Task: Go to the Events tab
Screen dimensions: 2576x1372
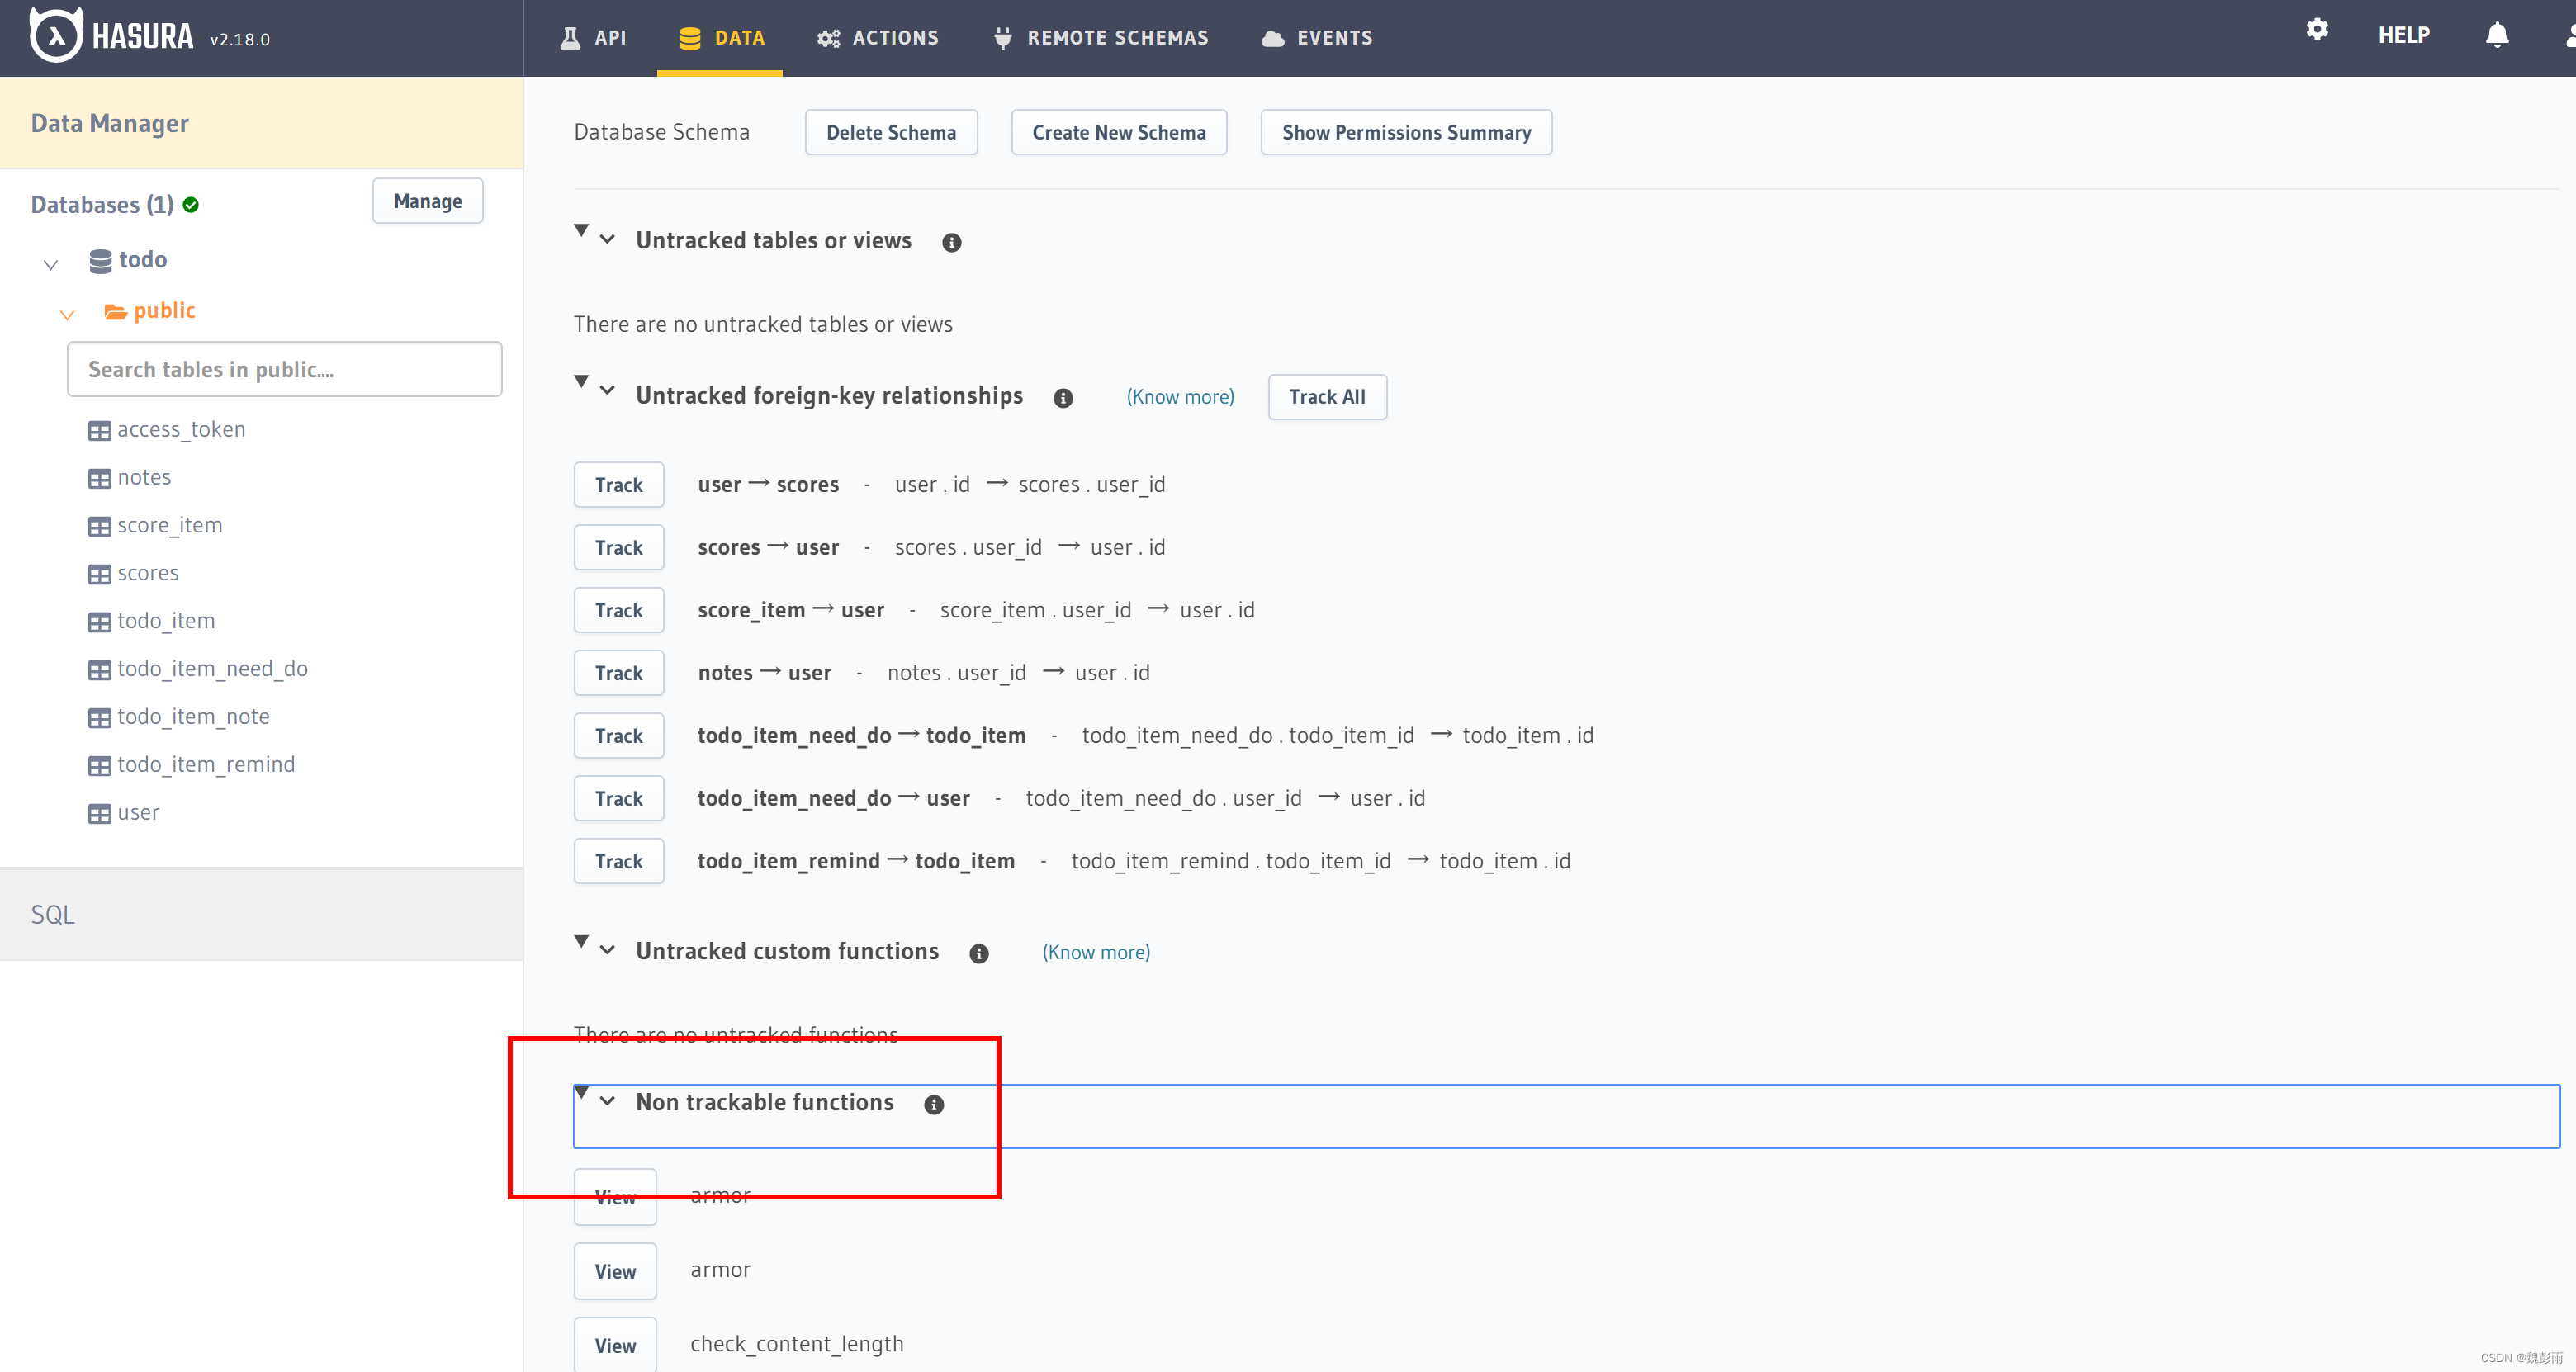Action: tap(1316, 38)
